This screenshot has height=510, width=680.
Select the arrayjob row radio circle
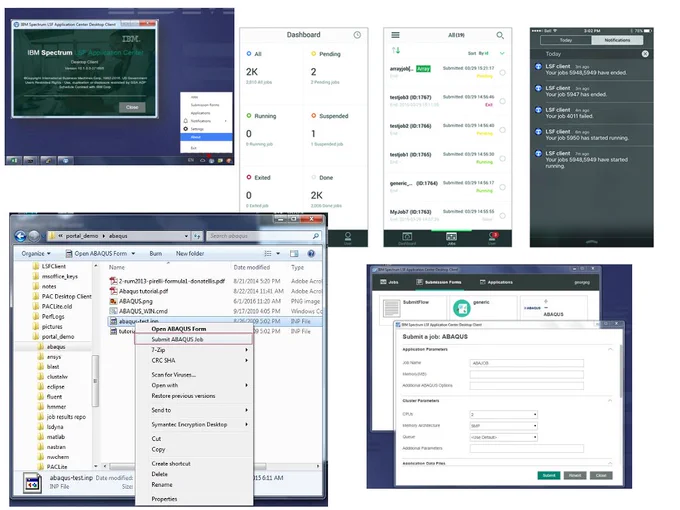(502, 73)
